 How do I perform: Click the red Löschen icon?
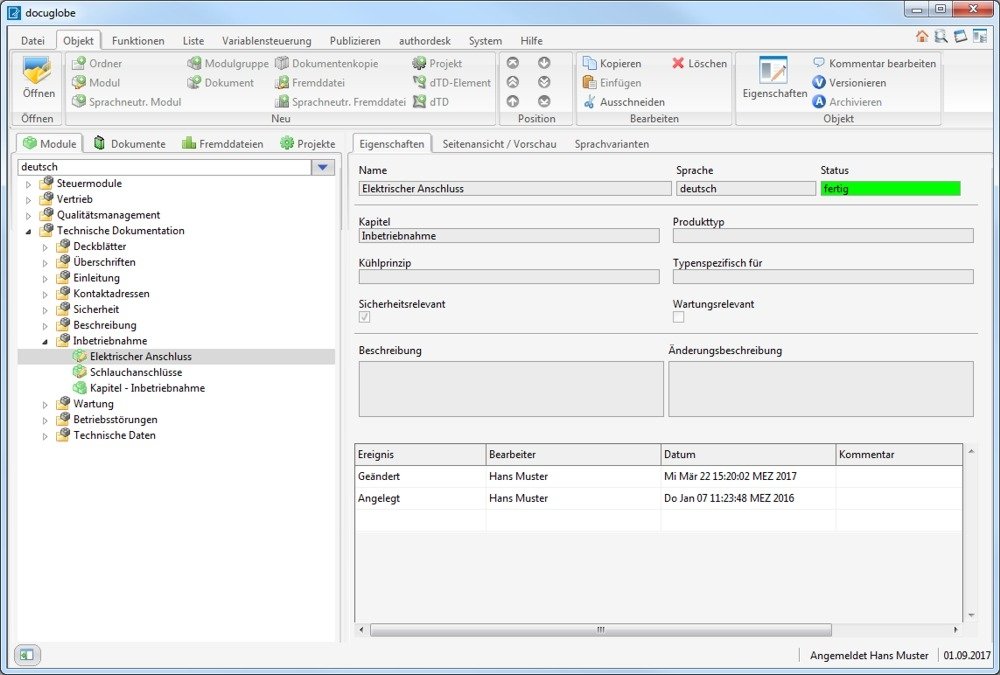click(679, 63)
